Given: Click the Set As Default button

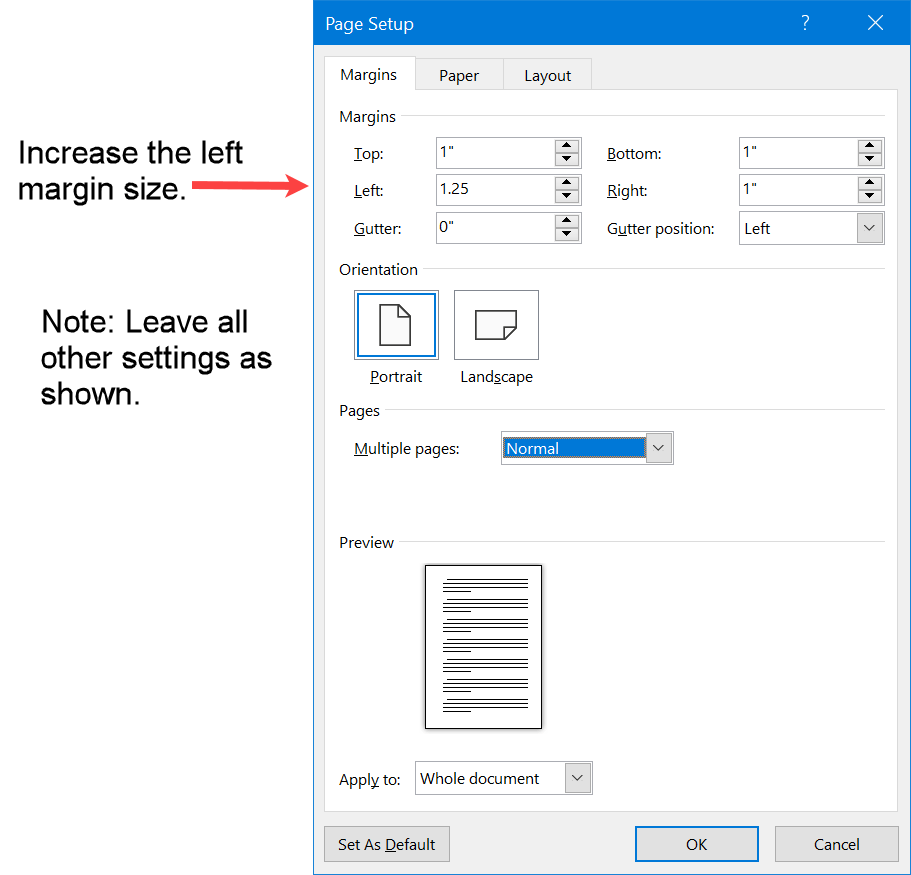Looking at the screenshot, I should tap(386, 844).
